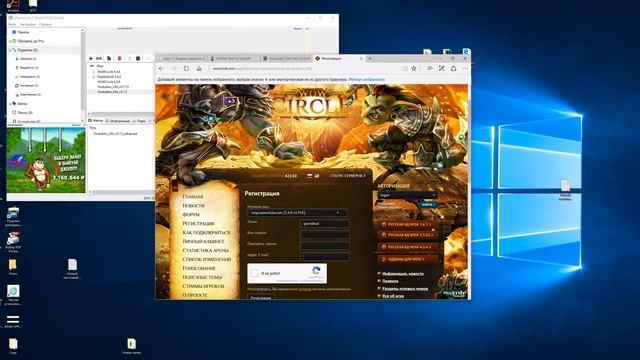
Task: Click the browser Share icon
Action: [x=453, y=69]
